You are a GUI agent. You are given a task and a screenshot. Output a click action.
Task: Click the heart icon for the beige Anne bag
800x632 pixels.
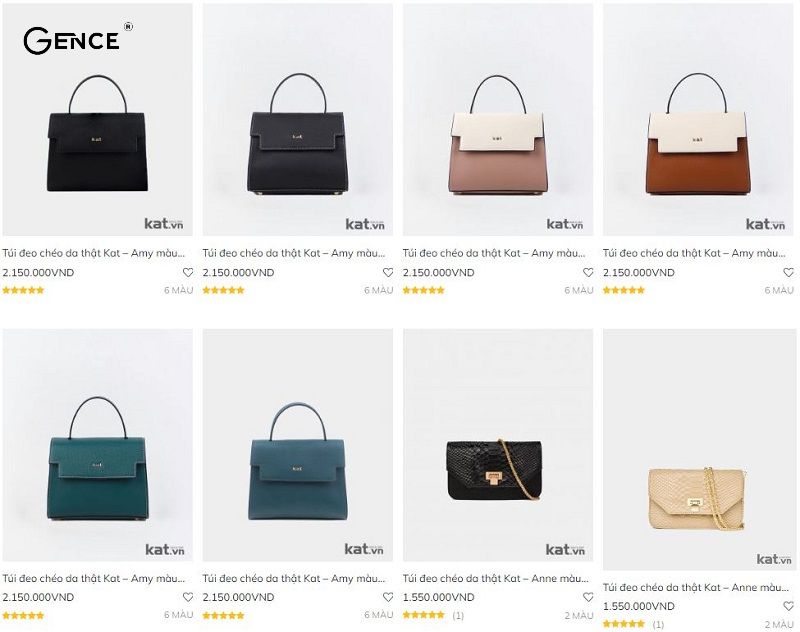click(788, 606)
